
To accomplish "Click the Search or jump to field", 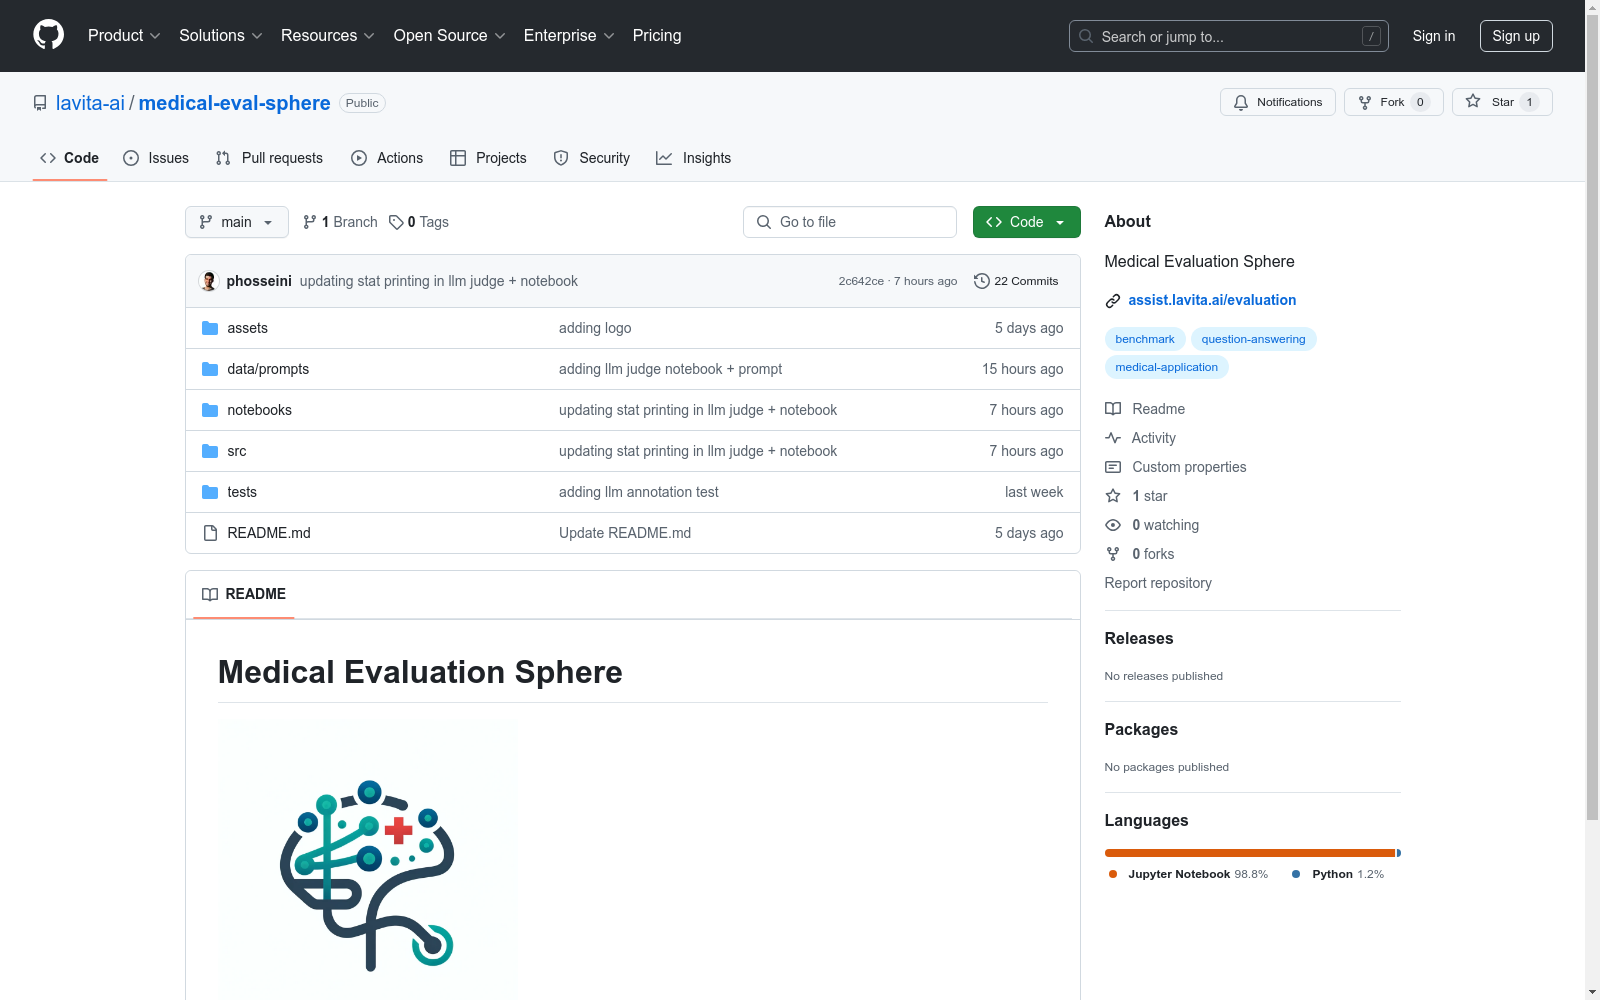I will point(1229,36).
